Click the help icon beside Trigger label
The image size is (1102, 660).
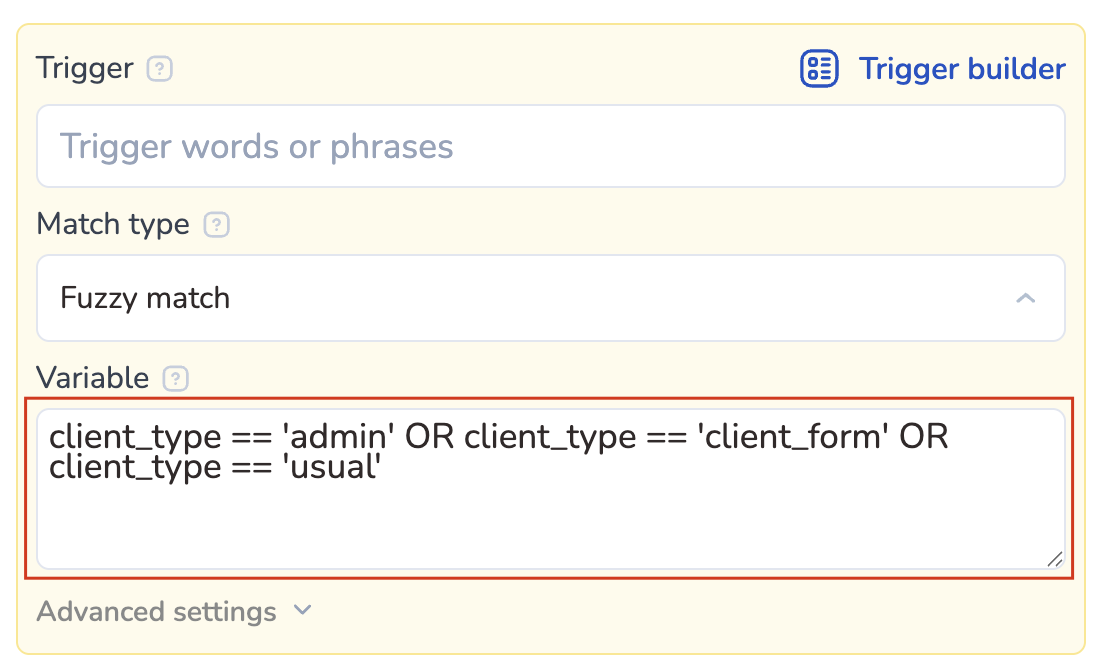(160, 70)
